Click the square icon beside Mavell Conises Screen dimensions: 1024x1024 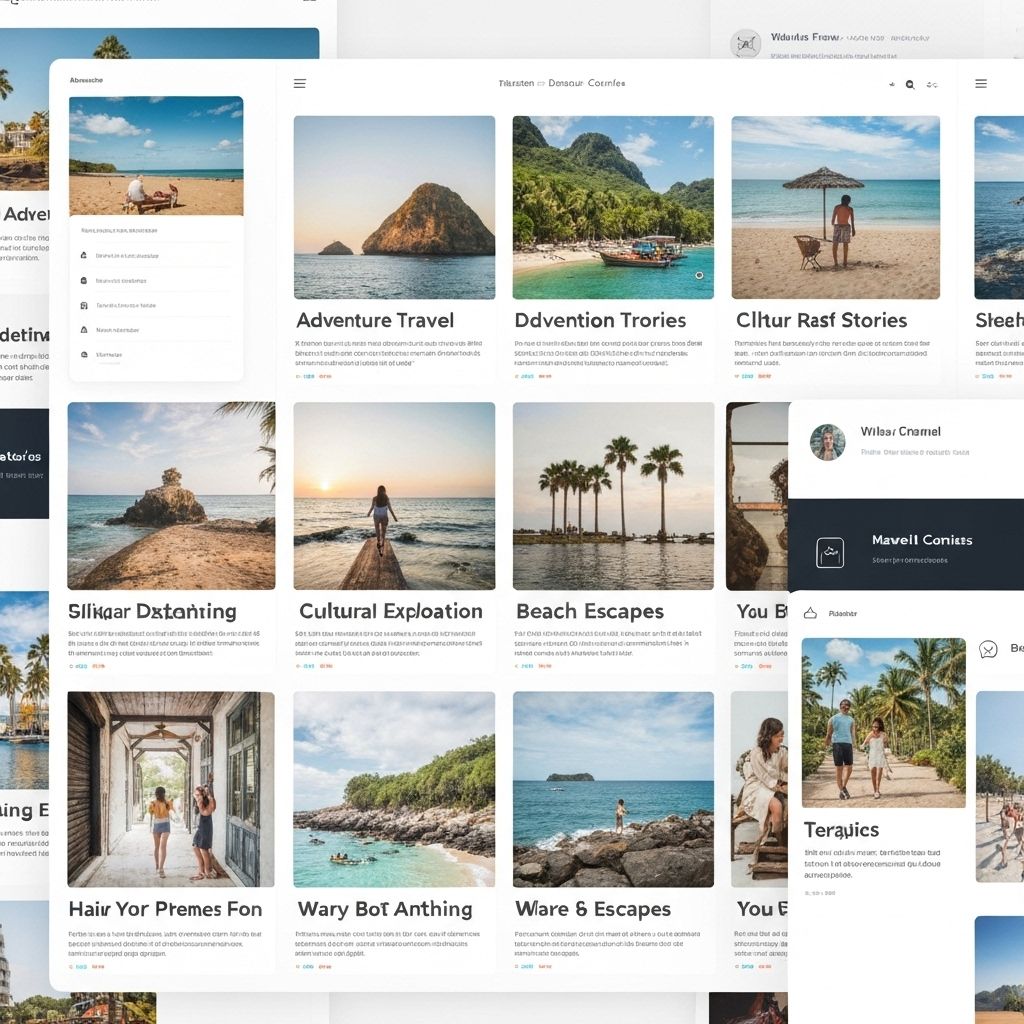830,552
